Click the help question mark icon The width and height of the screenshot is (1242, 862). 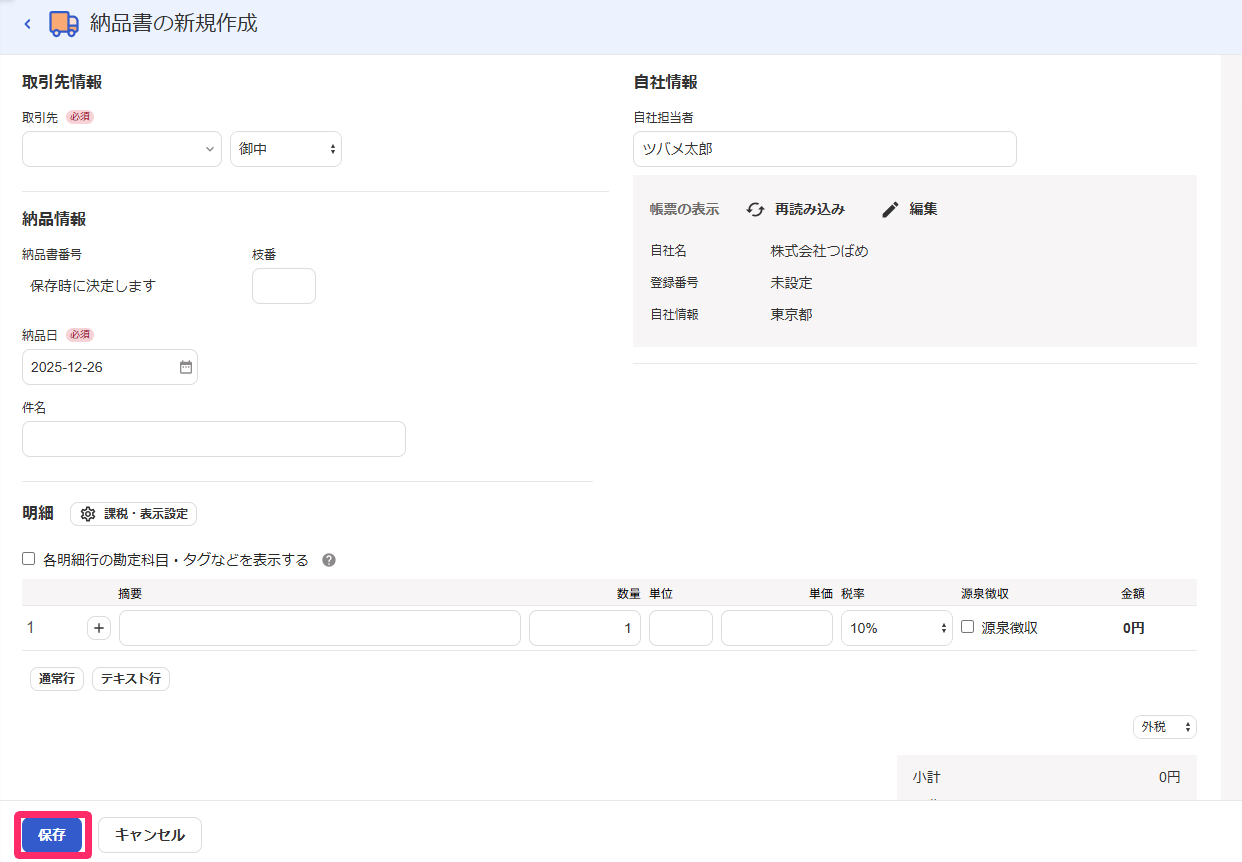(x=329, y=560)
